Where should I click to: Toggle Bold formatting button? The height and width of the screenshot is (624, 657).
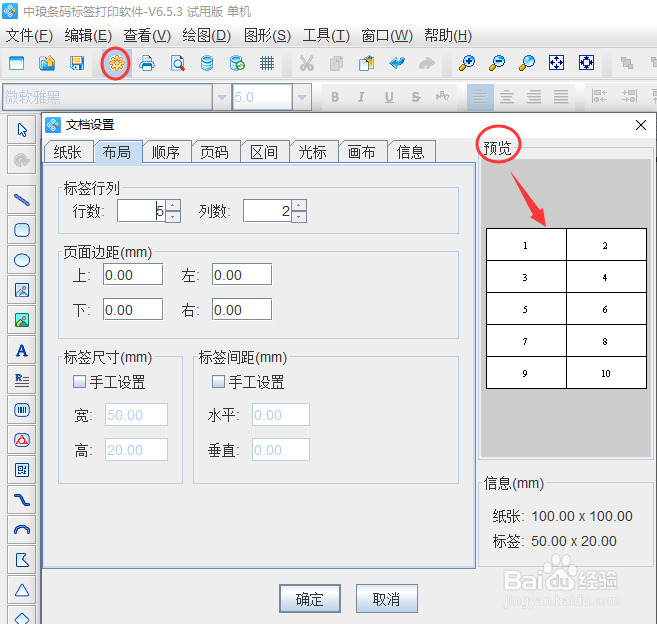tap(335, 97)
